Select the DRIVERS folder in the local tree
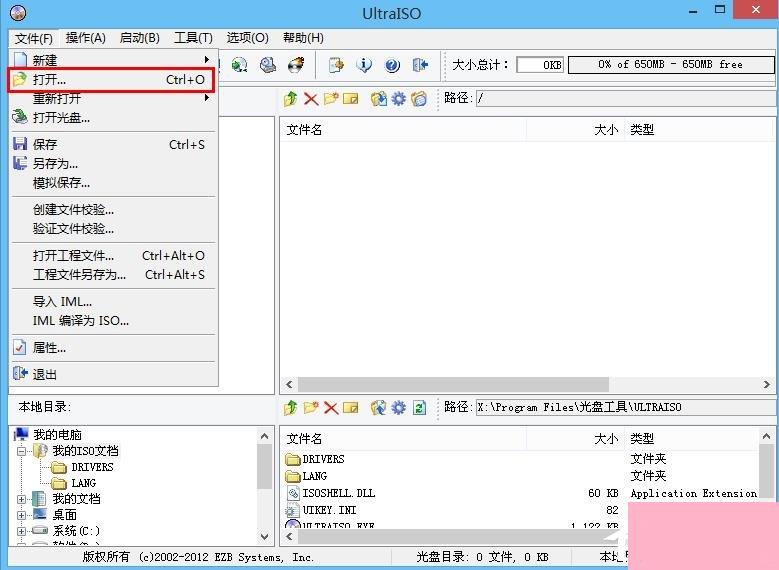The height and width of the screenshot is (570, 779). pos(92,467)
